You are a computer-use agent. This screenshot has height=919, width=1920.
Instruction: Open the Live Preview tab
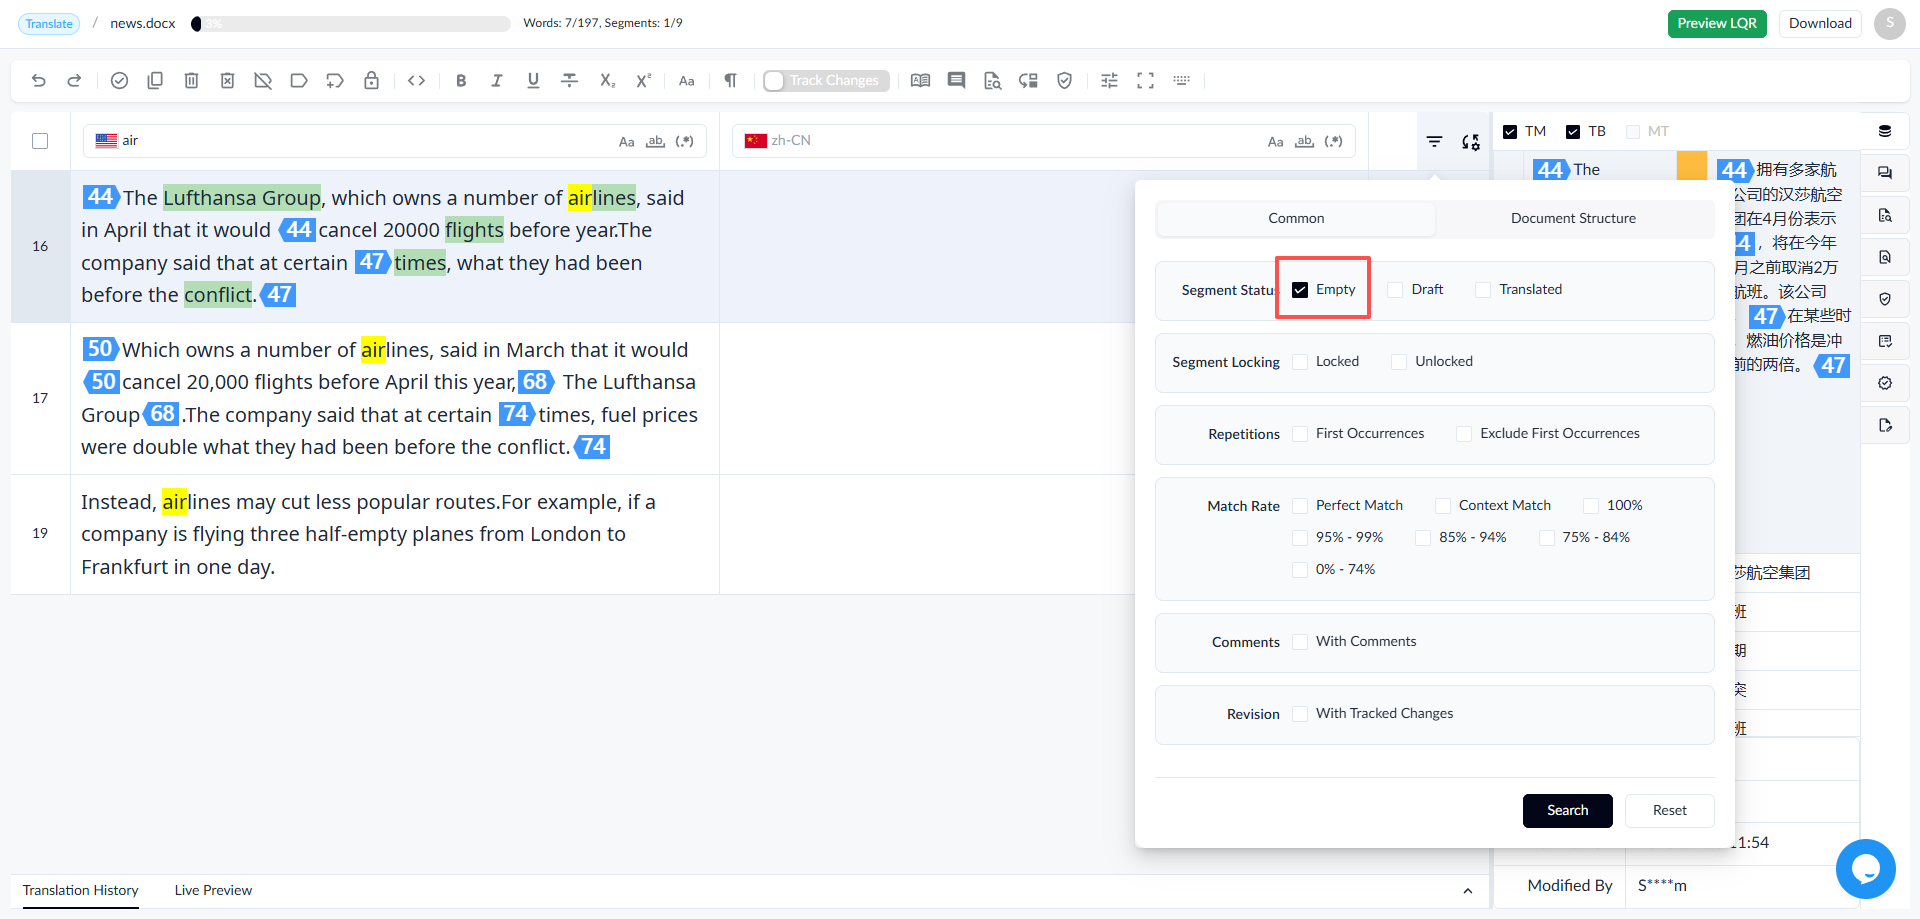(213, 891)
